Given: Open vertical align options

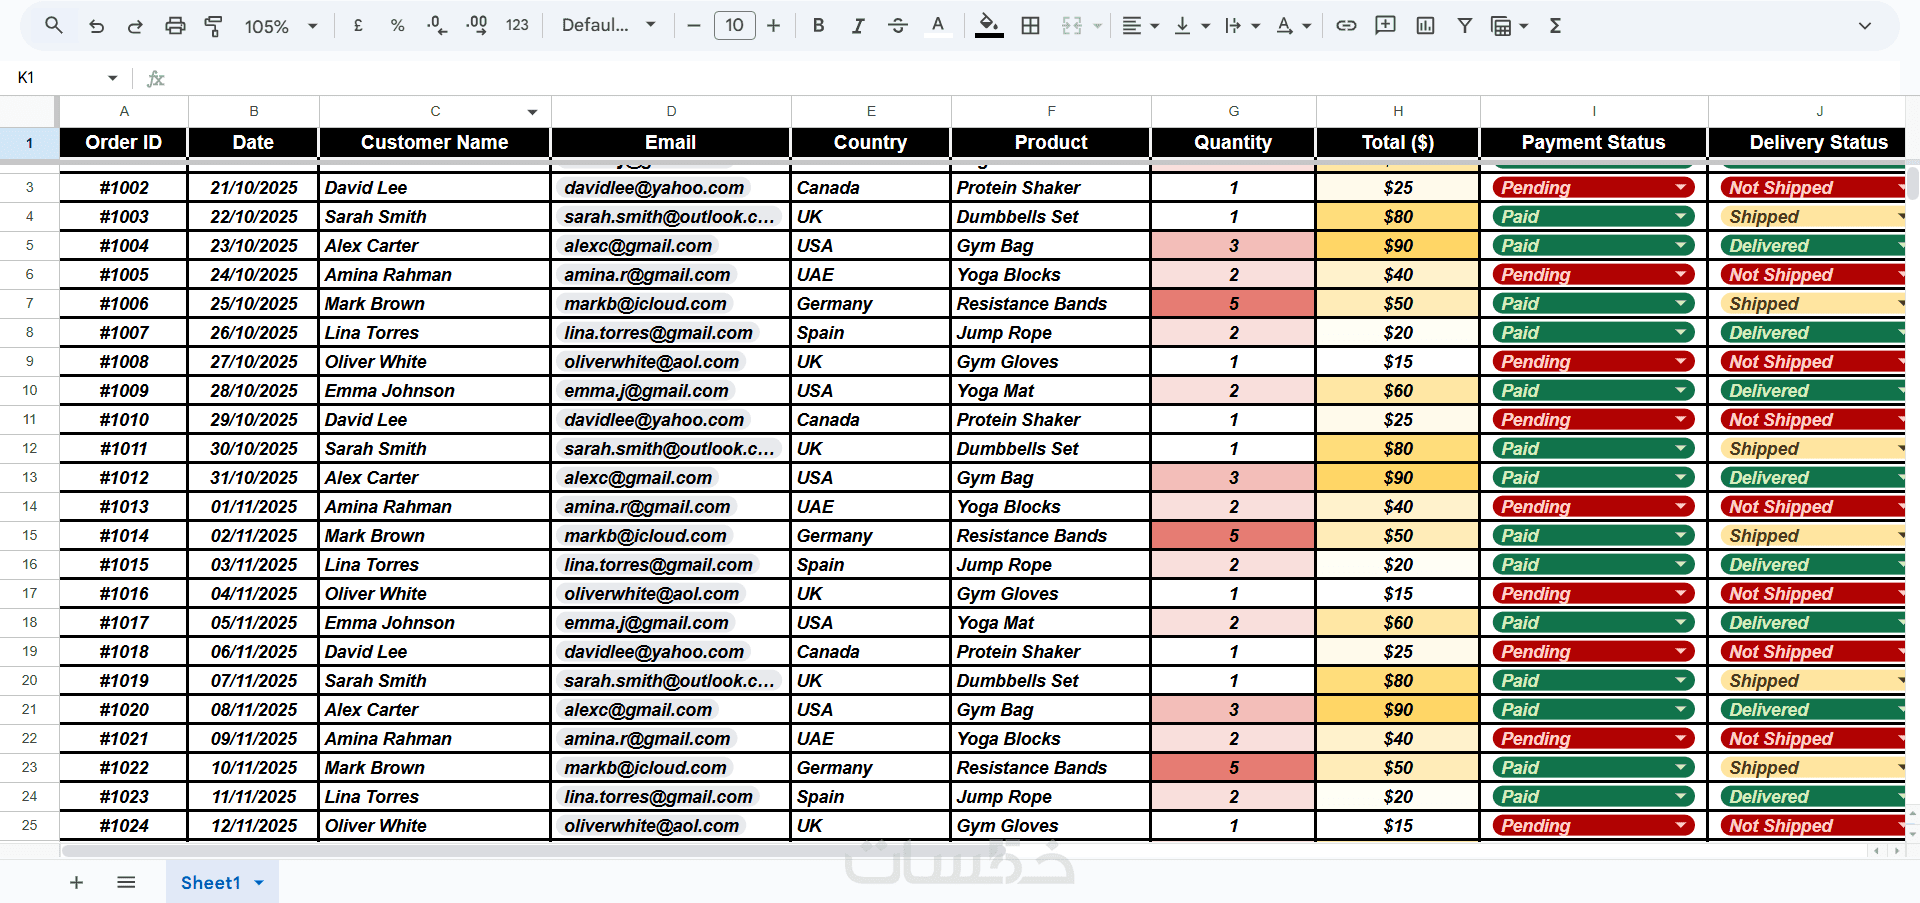Looking at the screenshot, I should [1190, 26].
